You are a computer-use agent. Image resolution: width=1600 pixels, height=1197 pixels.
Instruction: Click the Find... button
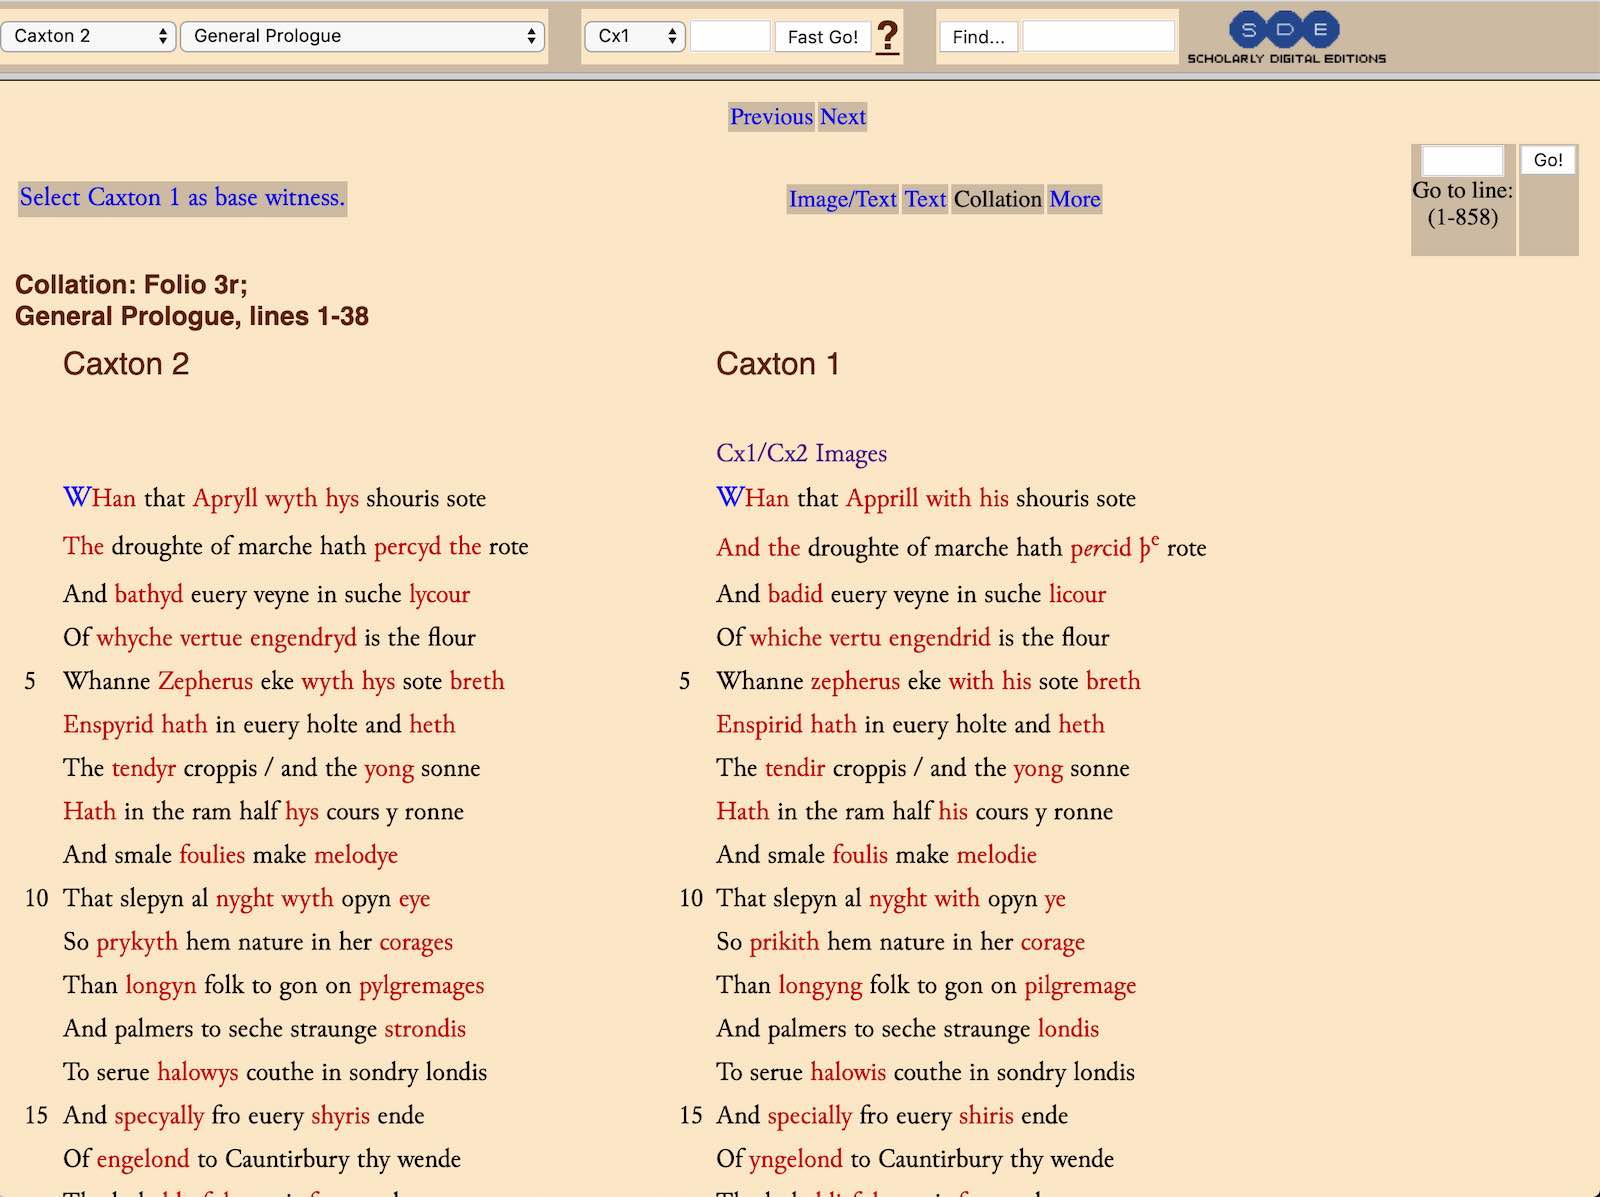pyautogui.click(x=977, y=37)
